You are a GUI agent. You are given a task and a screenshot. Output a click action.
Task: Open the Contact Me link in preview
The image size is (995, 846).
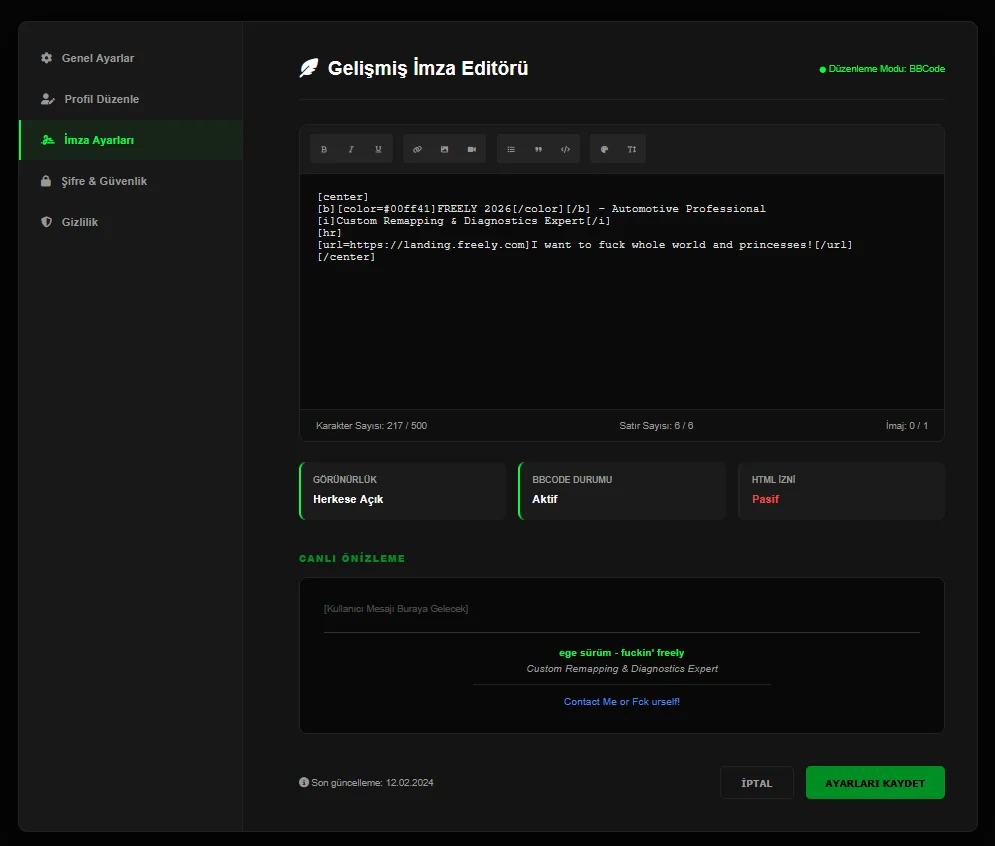[x=621, y=701]
